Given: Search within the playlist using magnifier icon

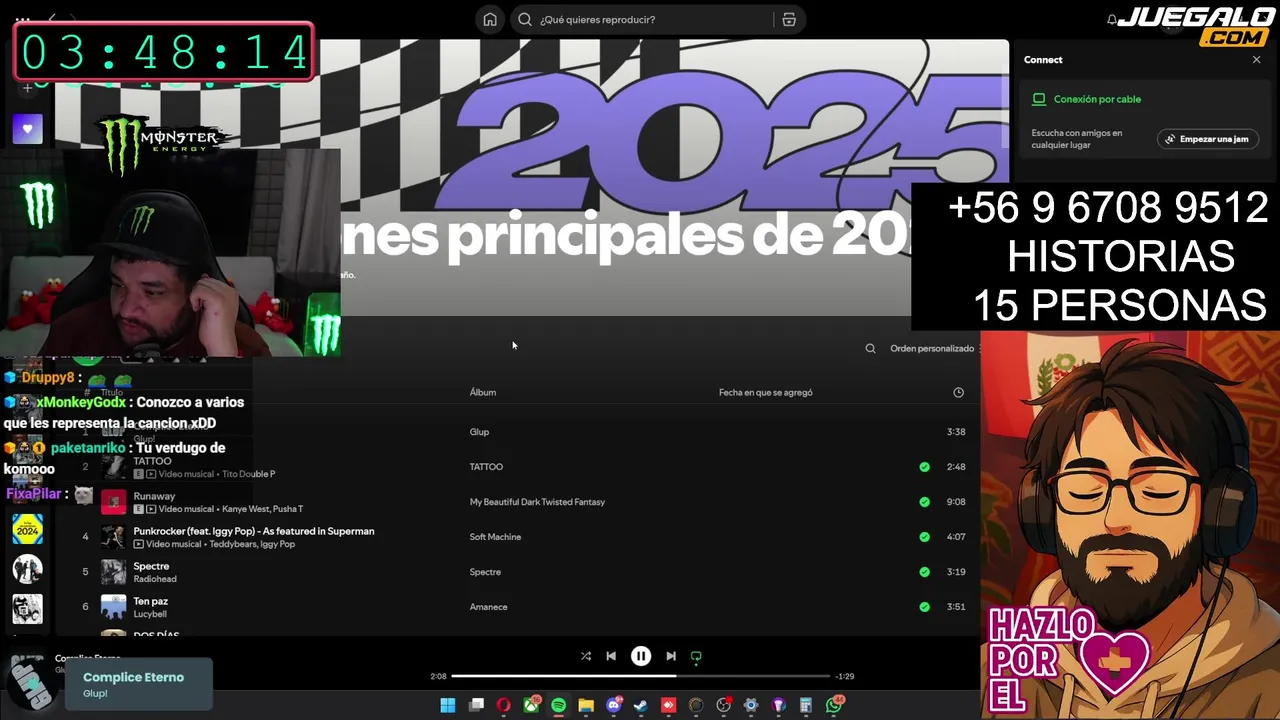Looking at the screenshot, I should [x=870, y=349].
